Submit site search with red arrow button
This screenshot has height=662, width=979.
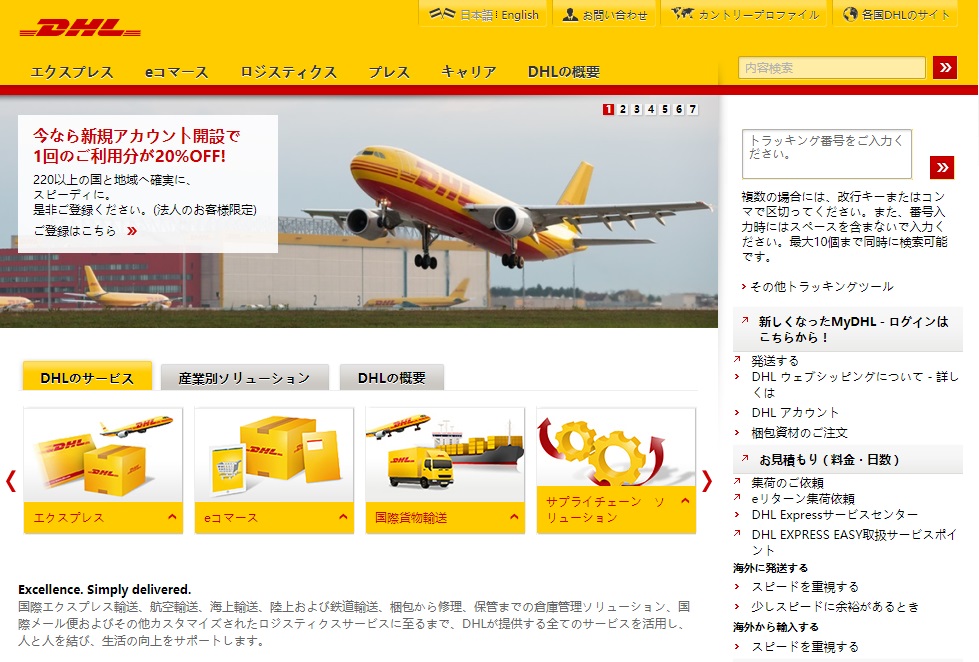[x=945, y=67]
